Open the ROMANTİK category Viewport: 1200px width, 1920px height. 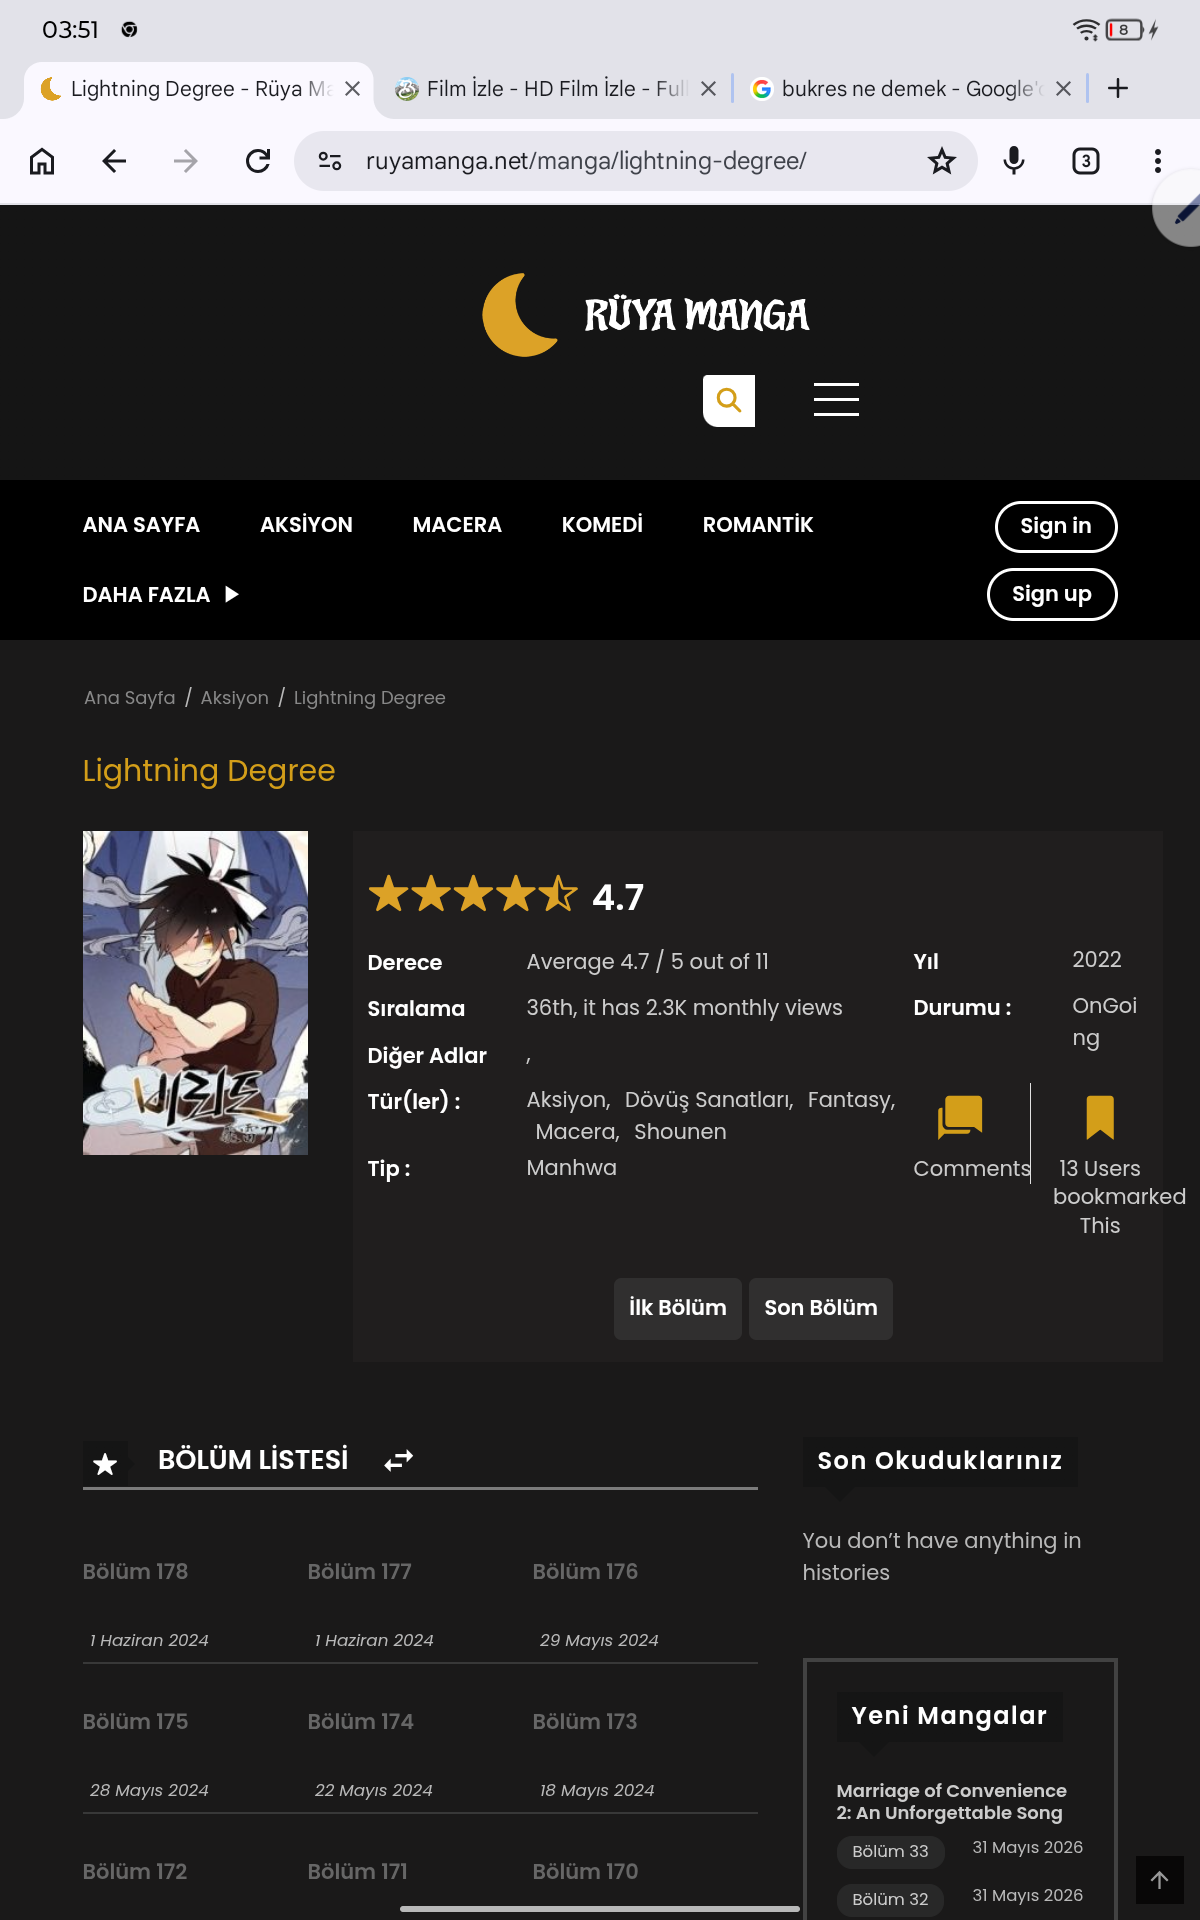pos(758,525)
